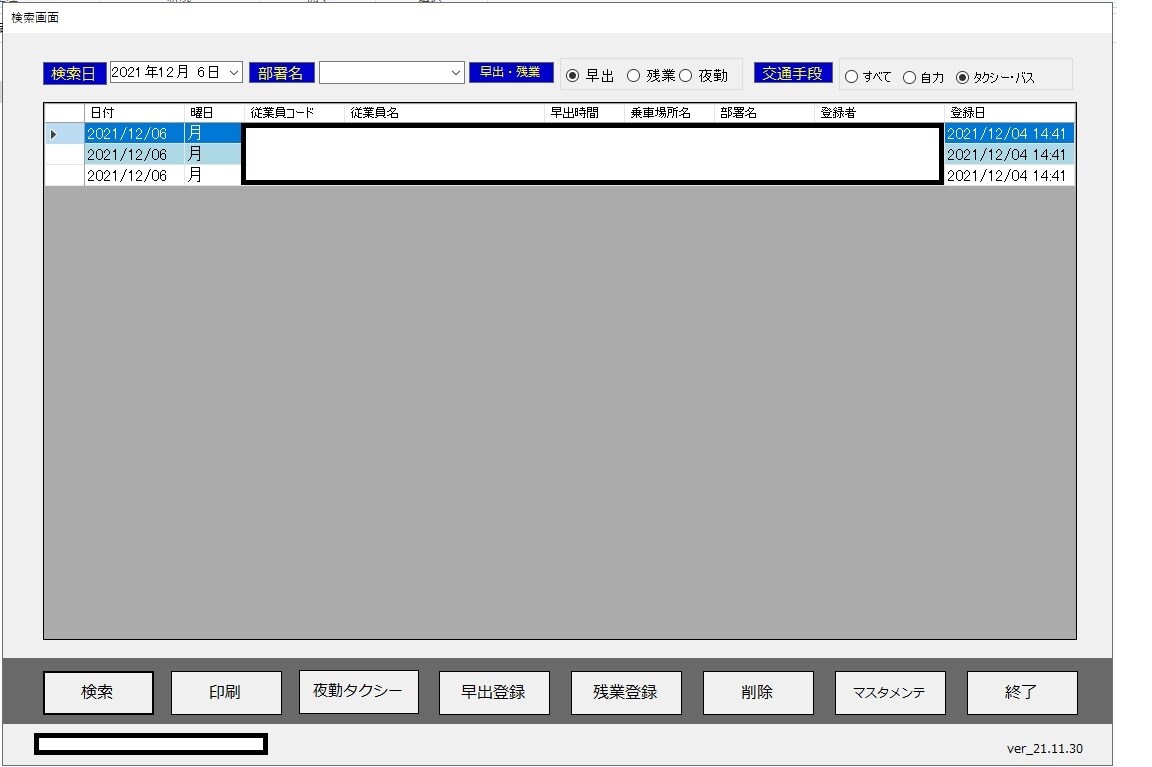Click the 登録日 column header
1152x767 pixels.
pos(1009,112)
